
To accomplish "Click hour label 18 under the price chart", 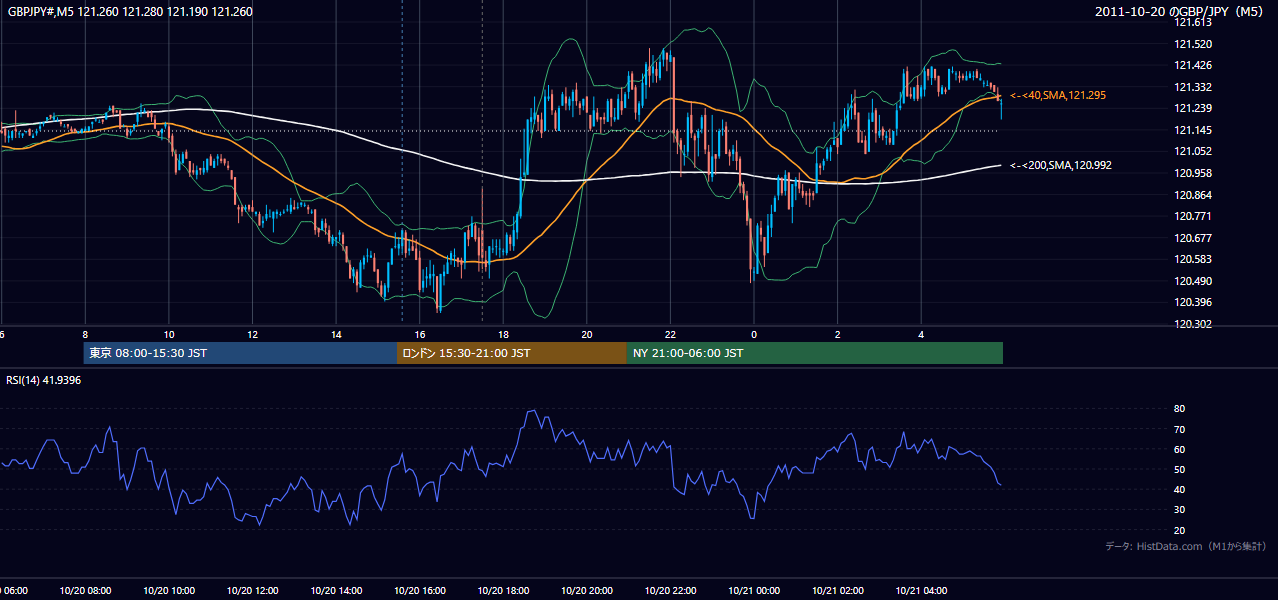I will pyautogui.click(x=503, y=335).
